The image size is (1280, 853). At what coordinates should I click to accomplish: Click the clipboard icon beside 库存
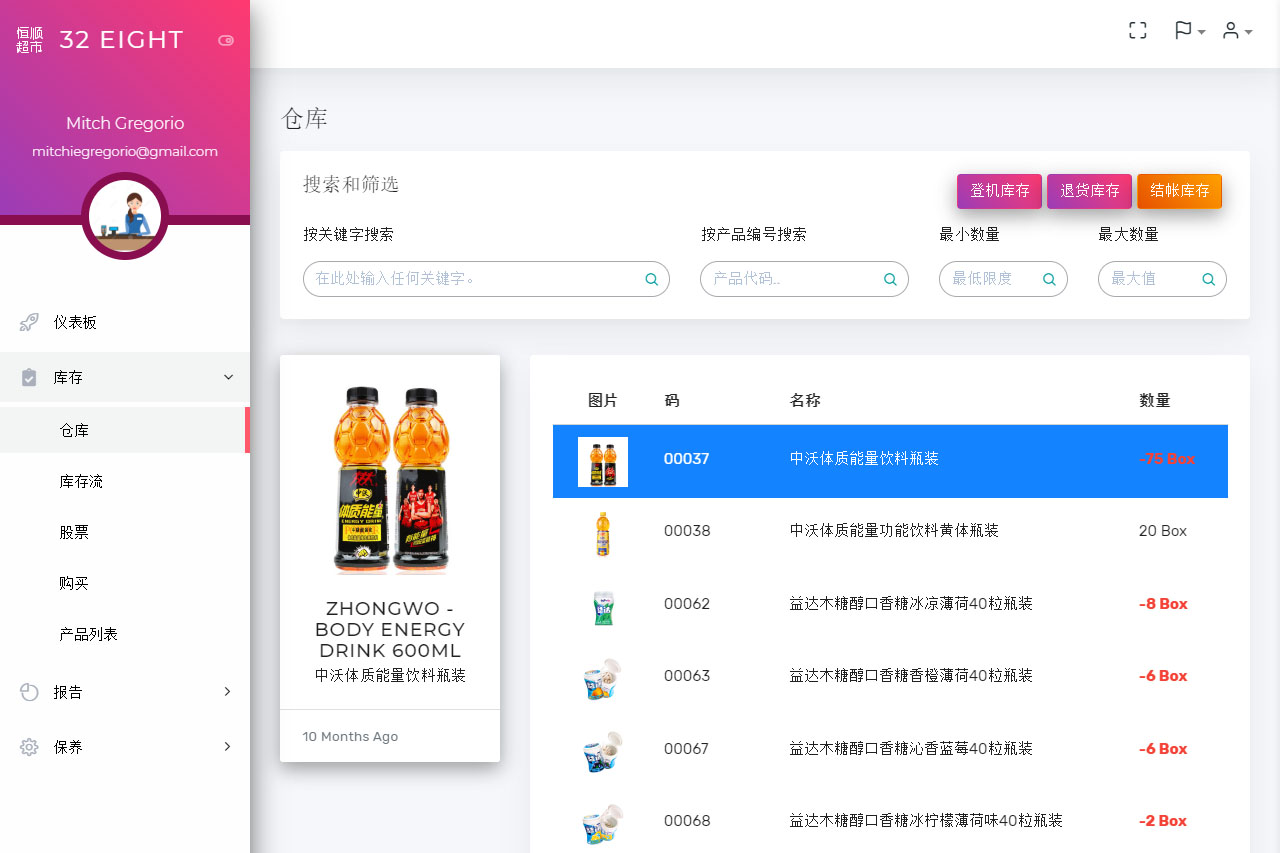(x=29, y=377)
